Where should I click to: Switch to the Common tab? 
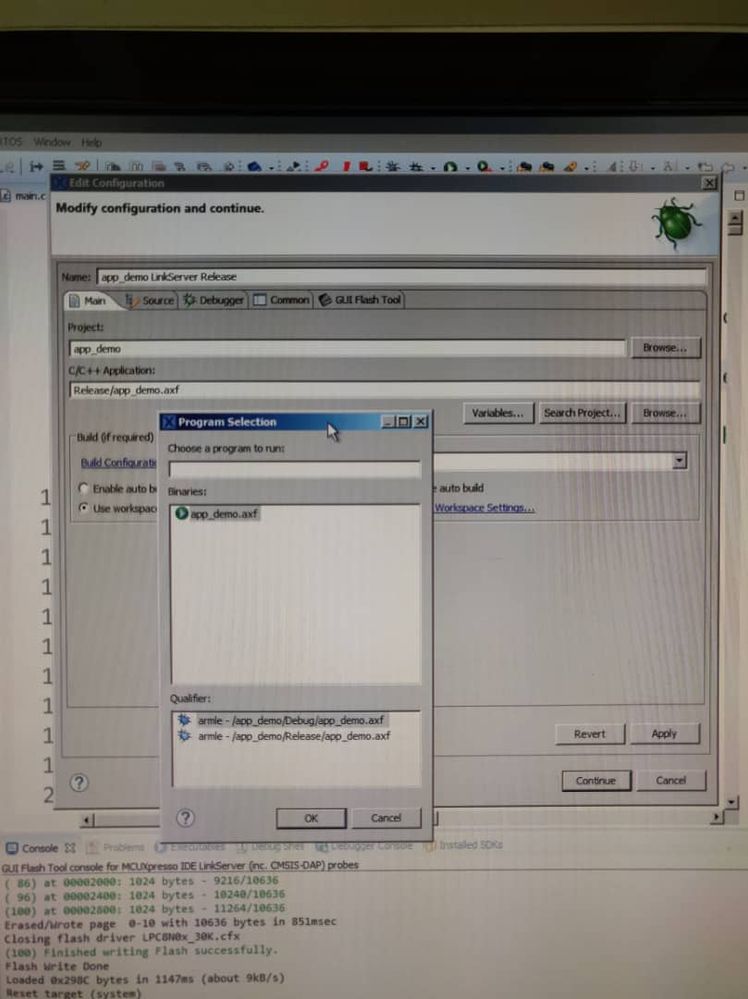click(281, 299)
